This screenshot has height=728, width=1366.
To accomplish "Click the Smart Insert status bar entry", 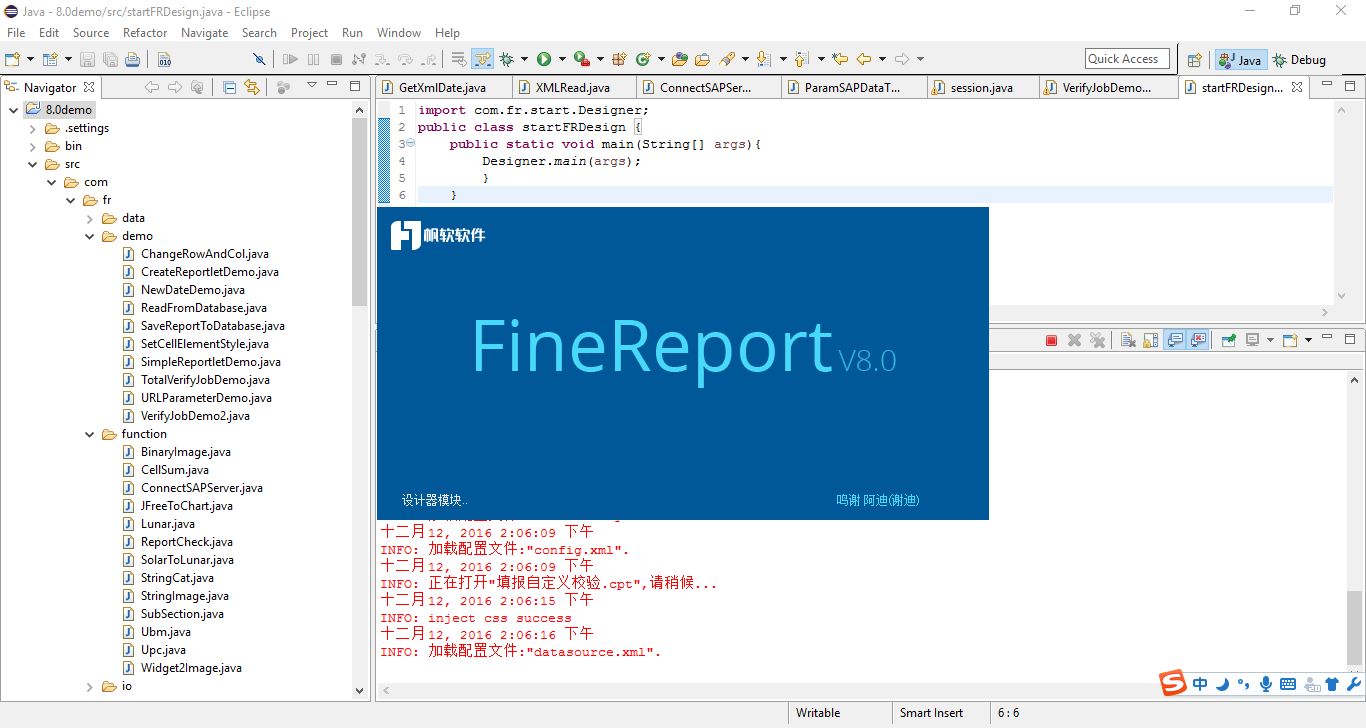I will 932,713.
